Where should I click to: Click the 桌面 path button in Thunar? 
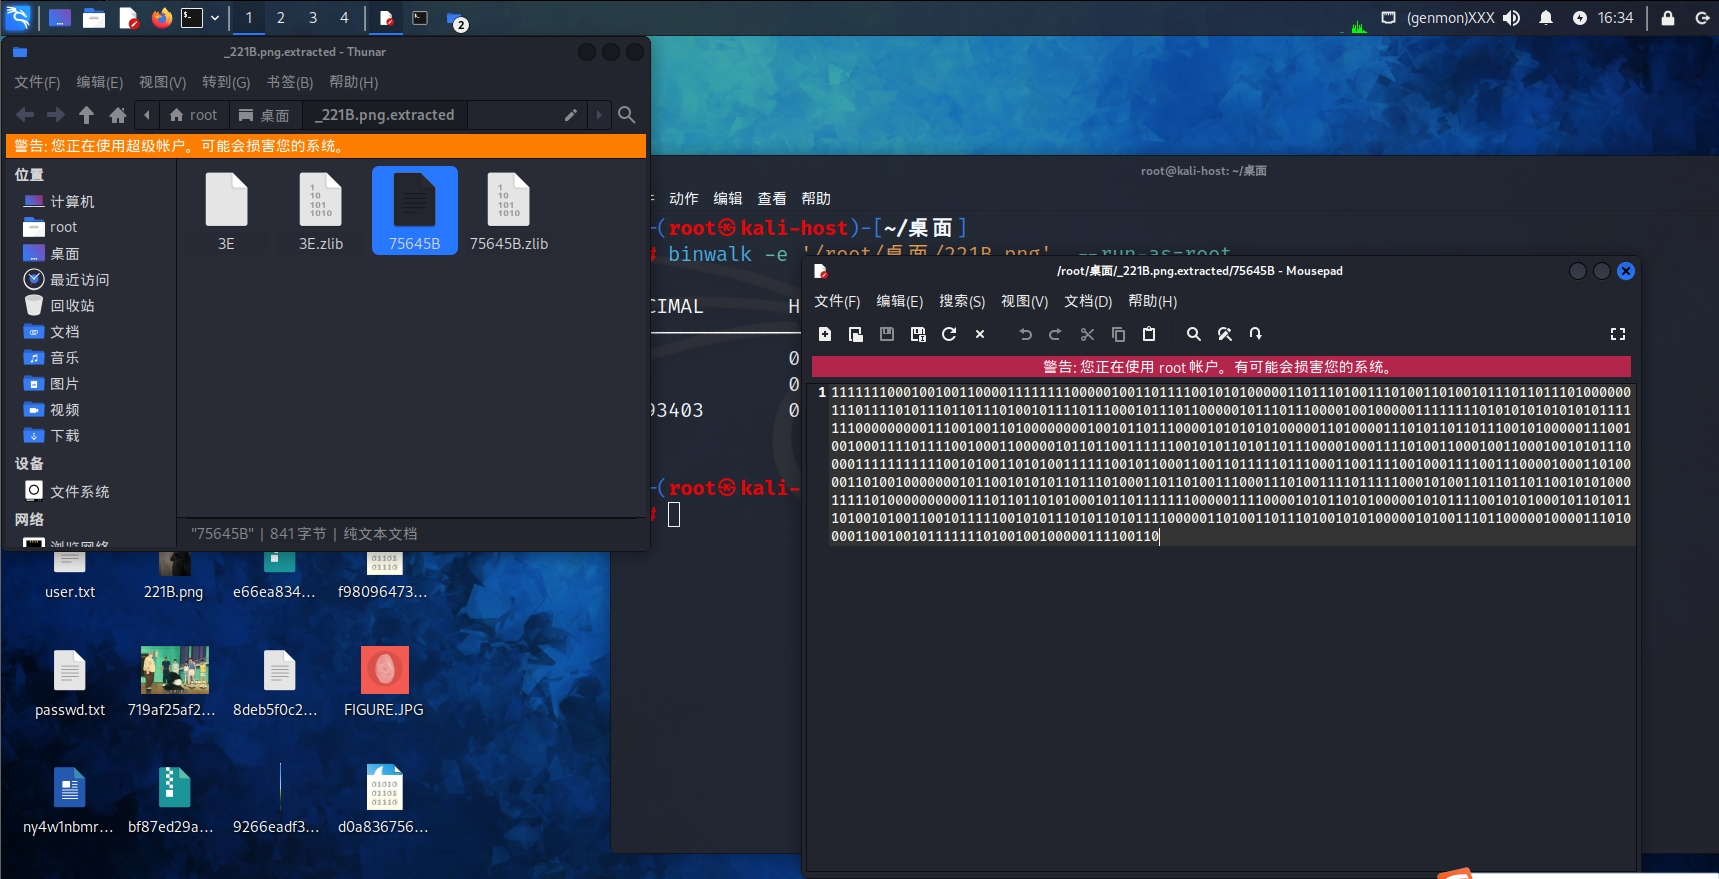(264, 115)
